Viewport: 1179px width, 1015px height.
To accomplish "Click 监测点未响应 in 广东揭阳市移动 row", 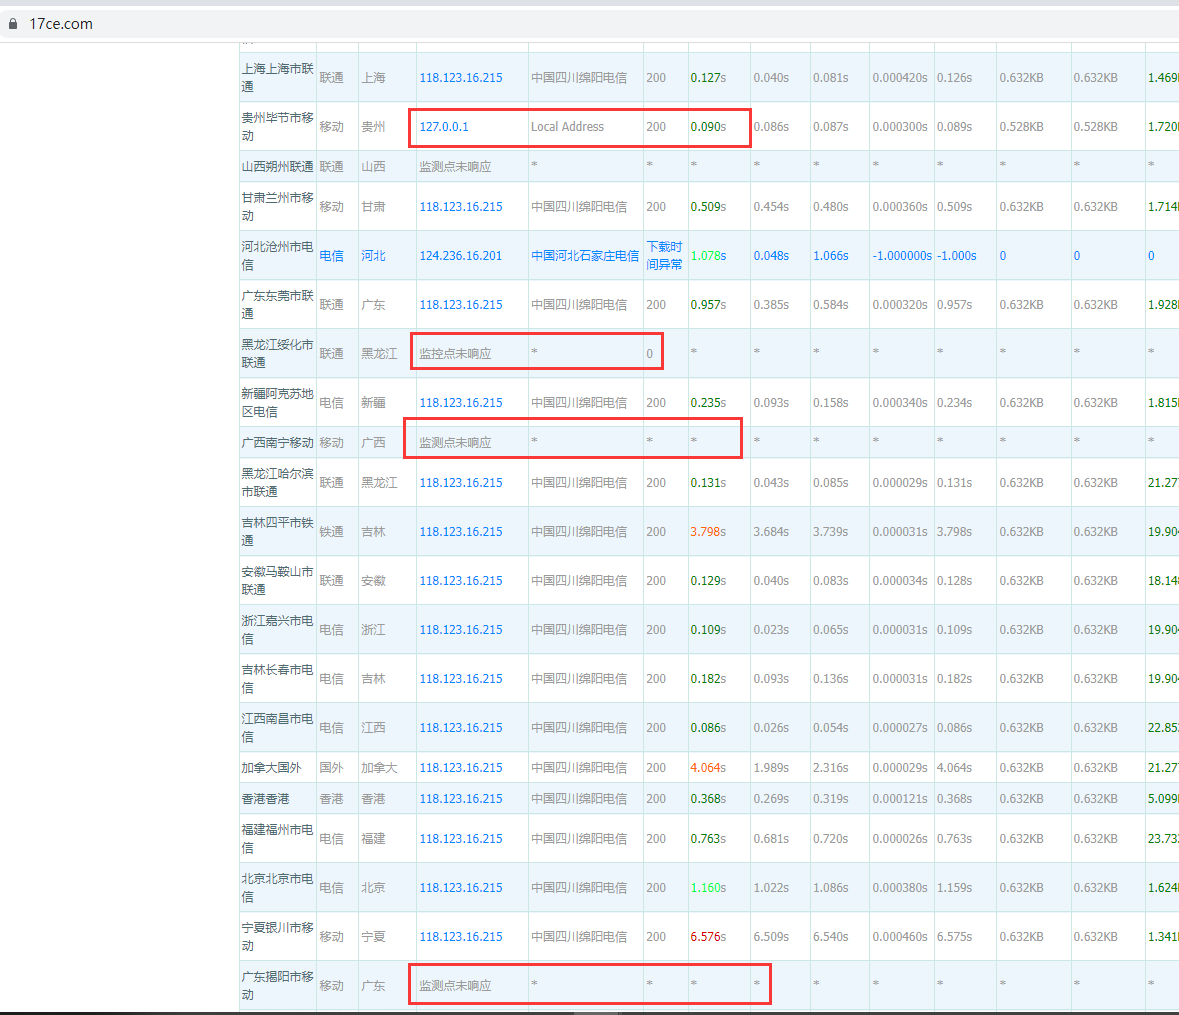I will (x=455, y=986).
